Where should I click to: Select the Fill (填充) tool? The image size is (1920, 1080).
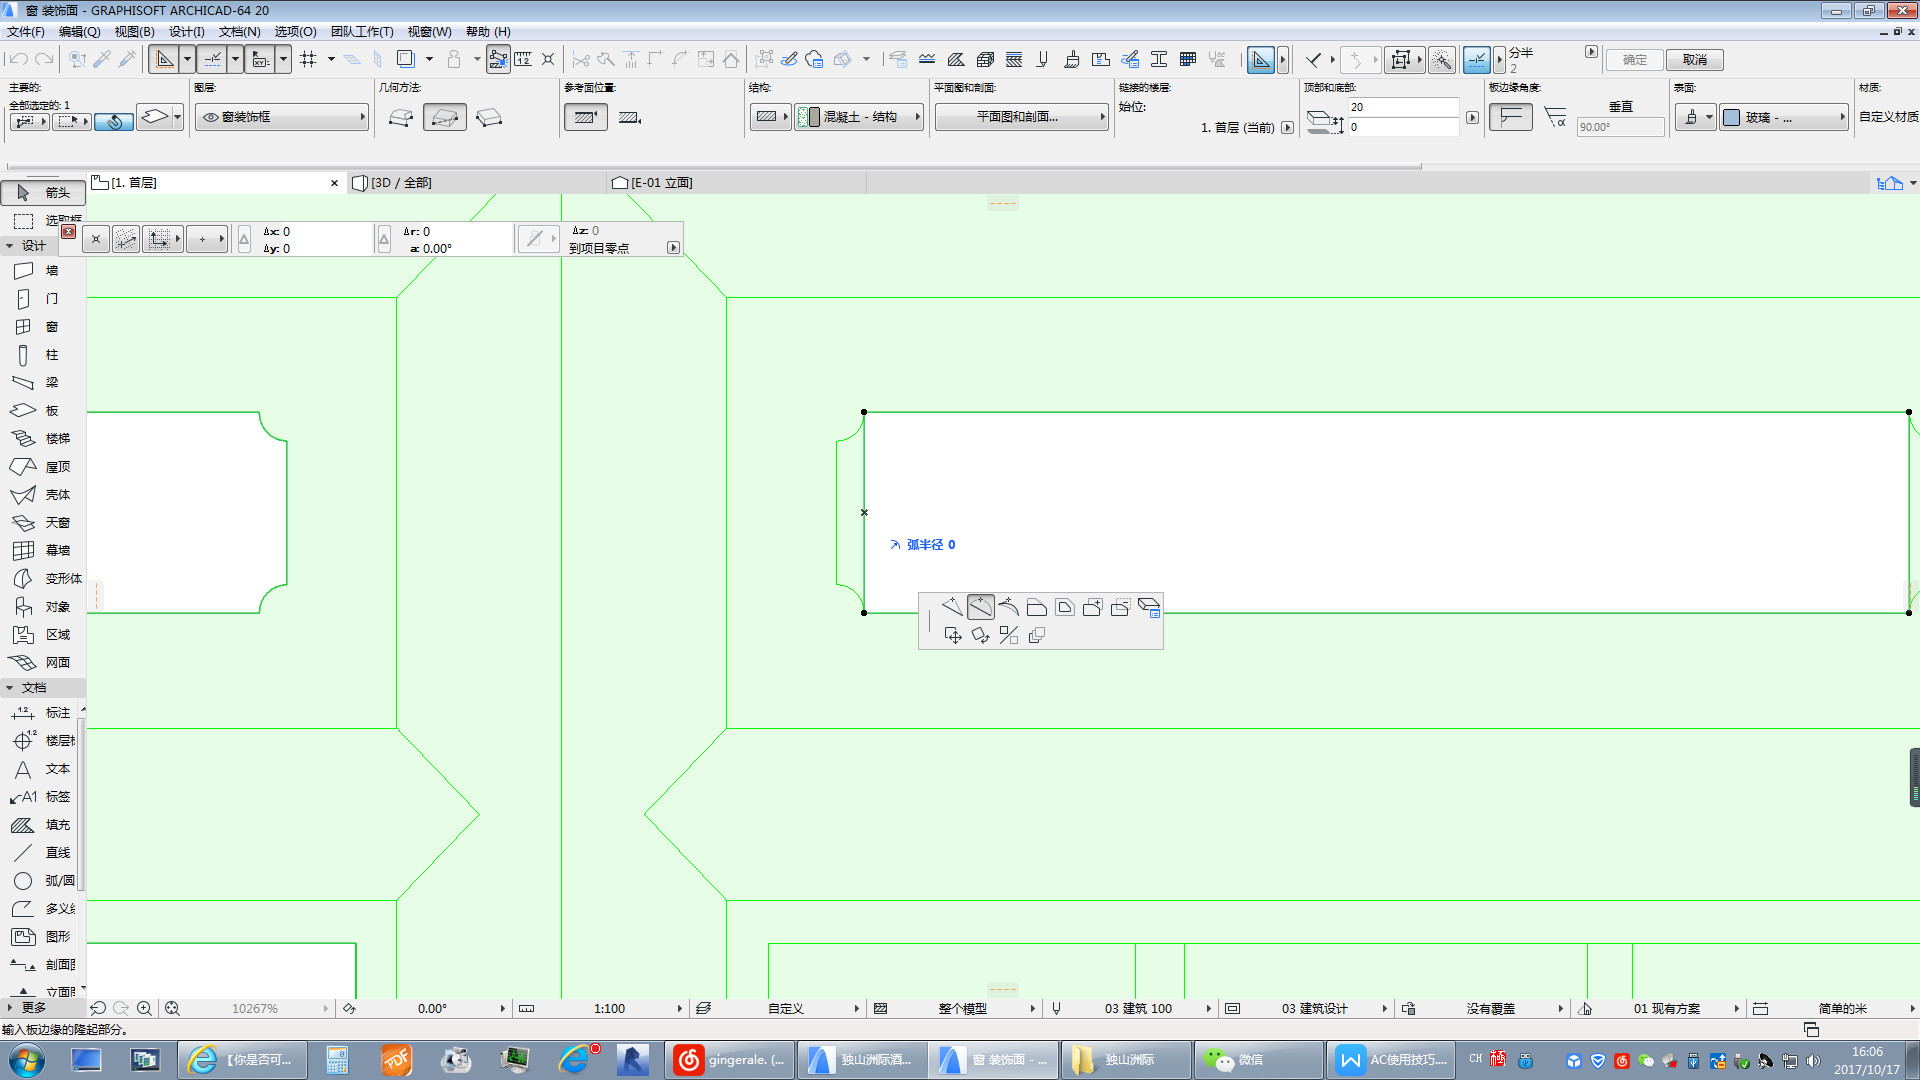pyautogui.click(x=40, y=825)
